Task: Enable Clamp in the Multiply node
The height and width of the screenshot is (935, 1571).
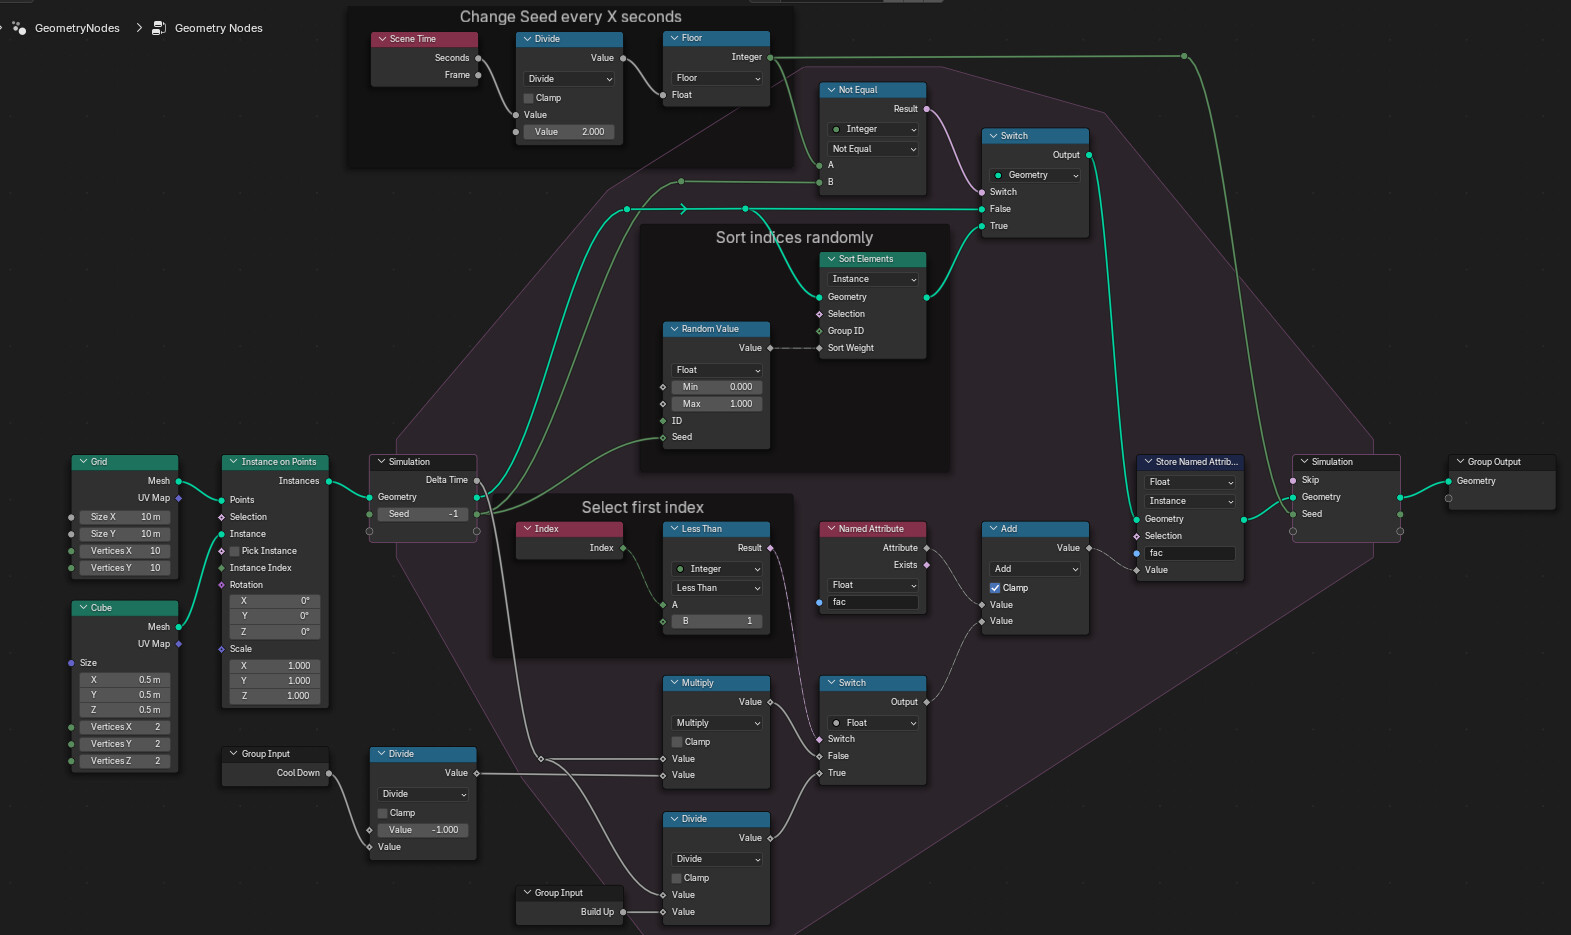Action: 677,742
